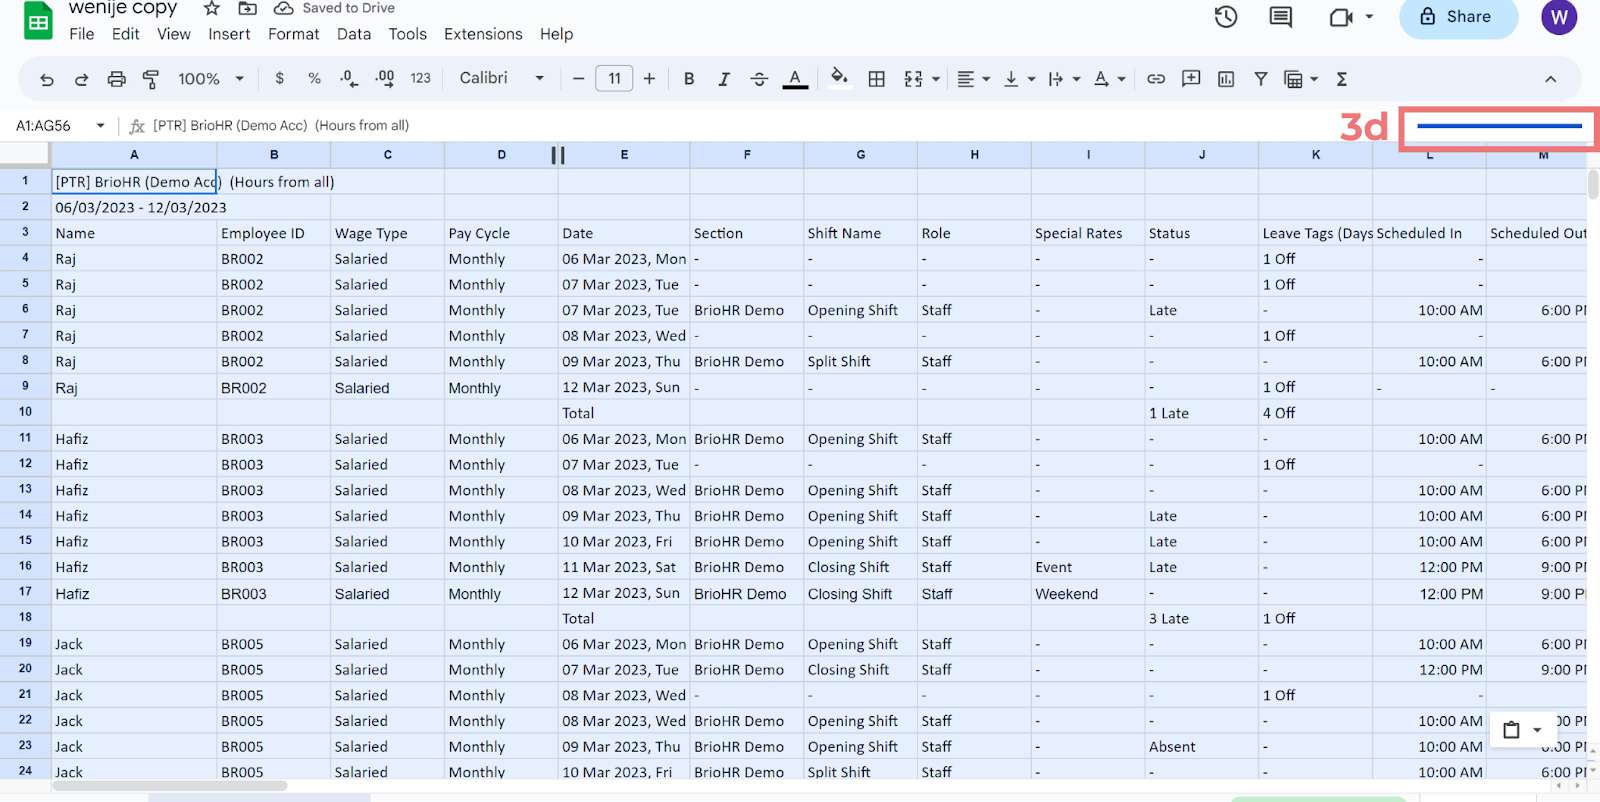Screen dimensions: 1600x802
Task: Open the View menu
Action: pos(174,34)
